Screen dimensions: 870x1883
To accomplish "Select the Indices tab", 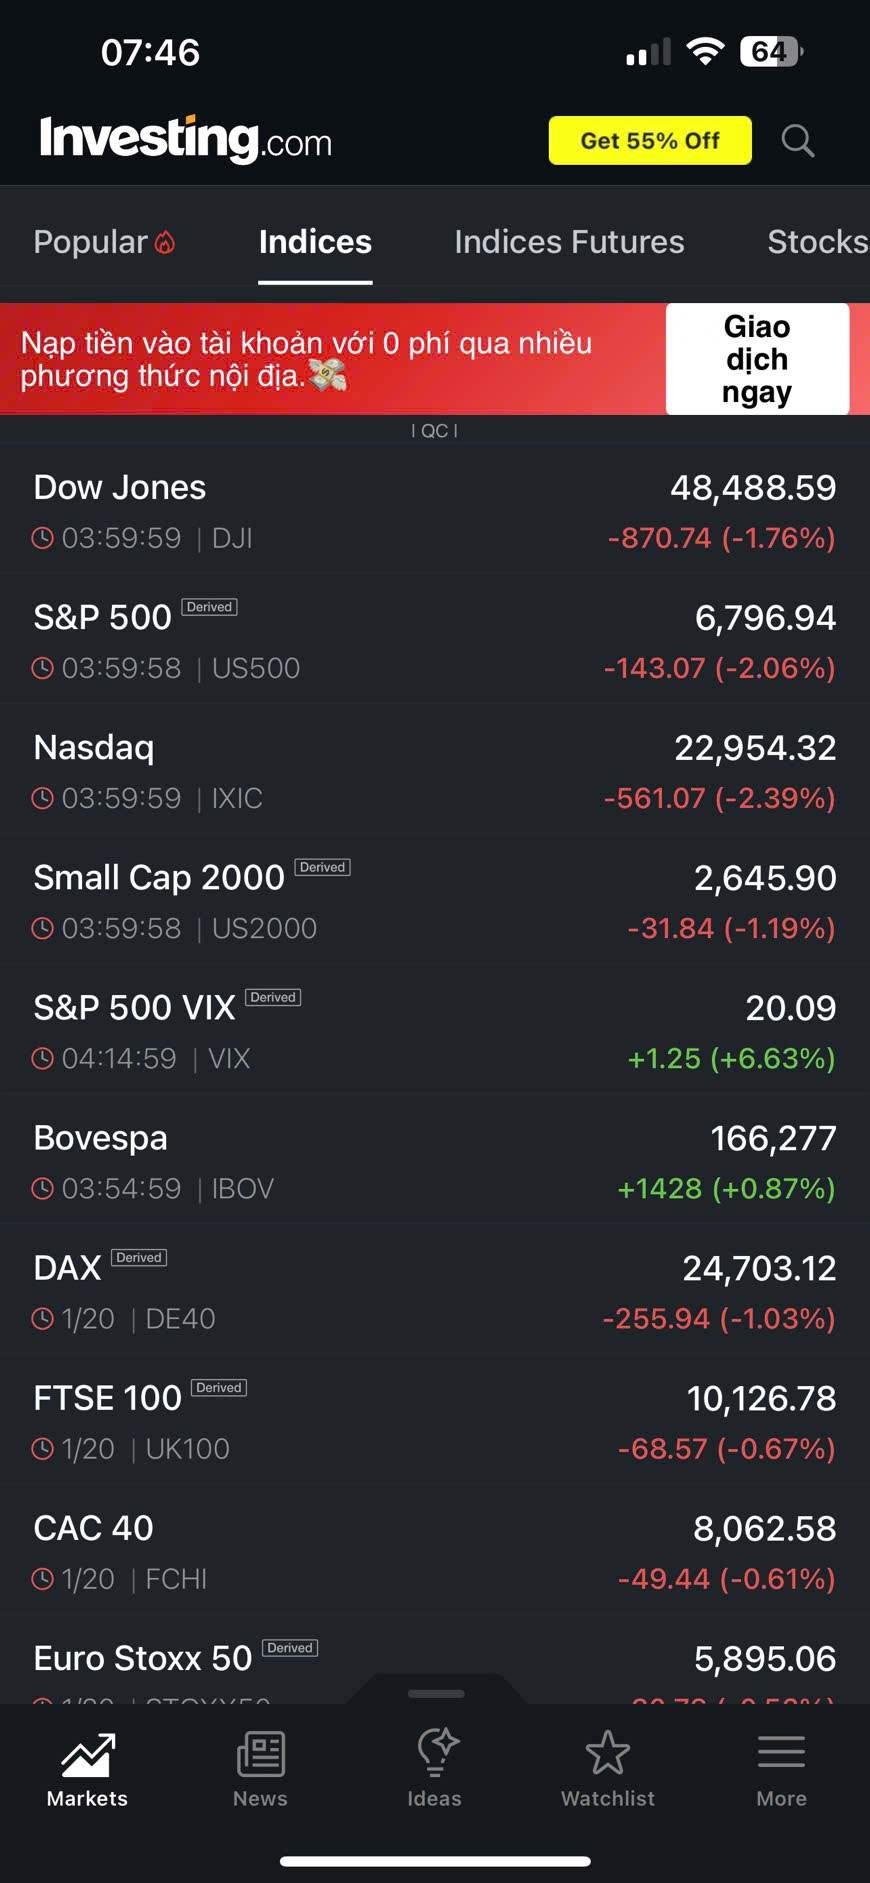I will click(315, 242).
